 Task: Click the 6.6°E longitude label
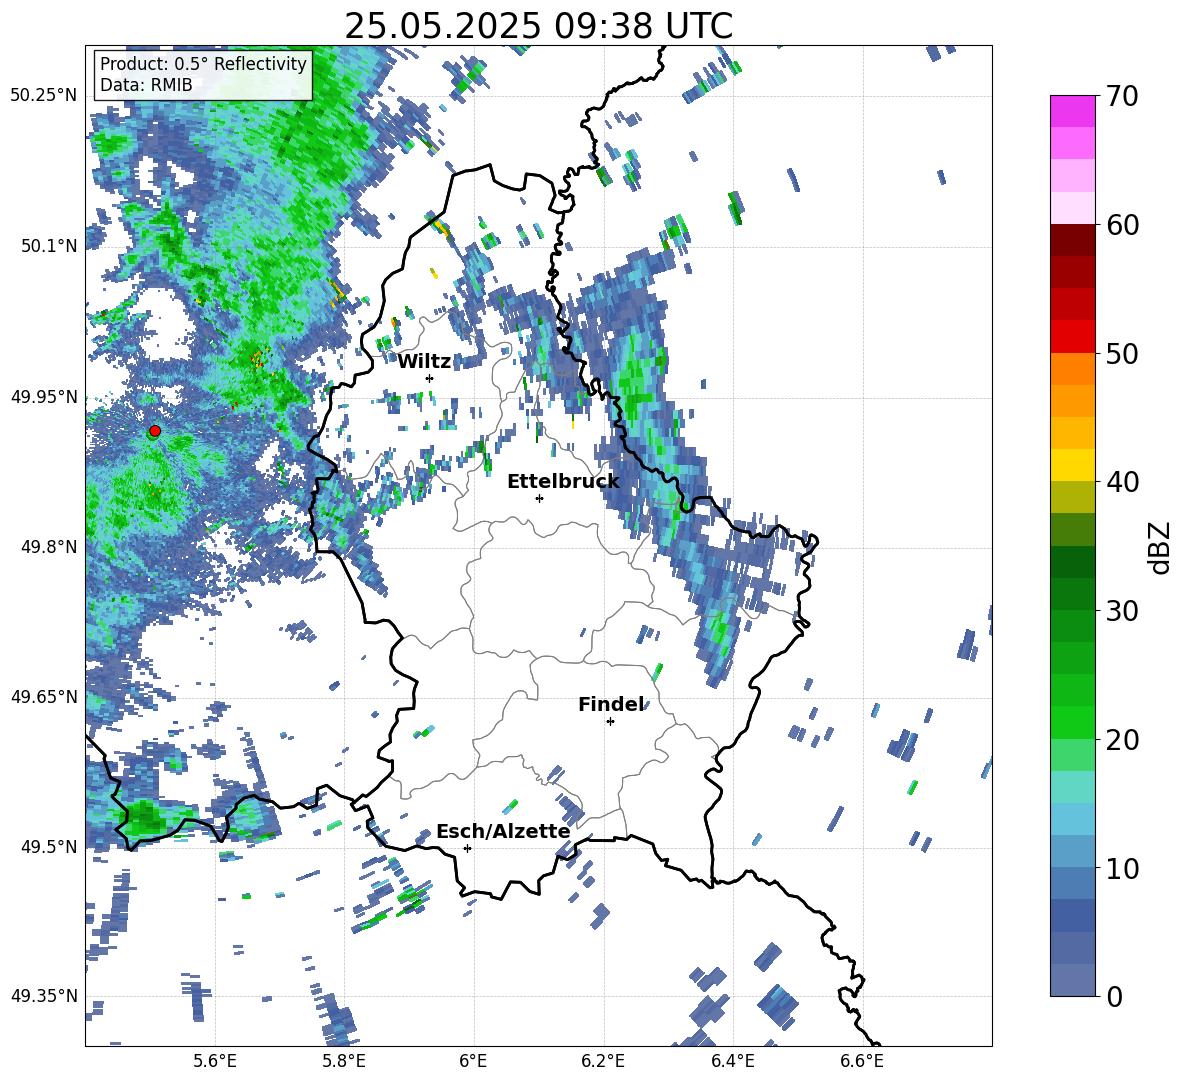click(x=862, y=1061)
